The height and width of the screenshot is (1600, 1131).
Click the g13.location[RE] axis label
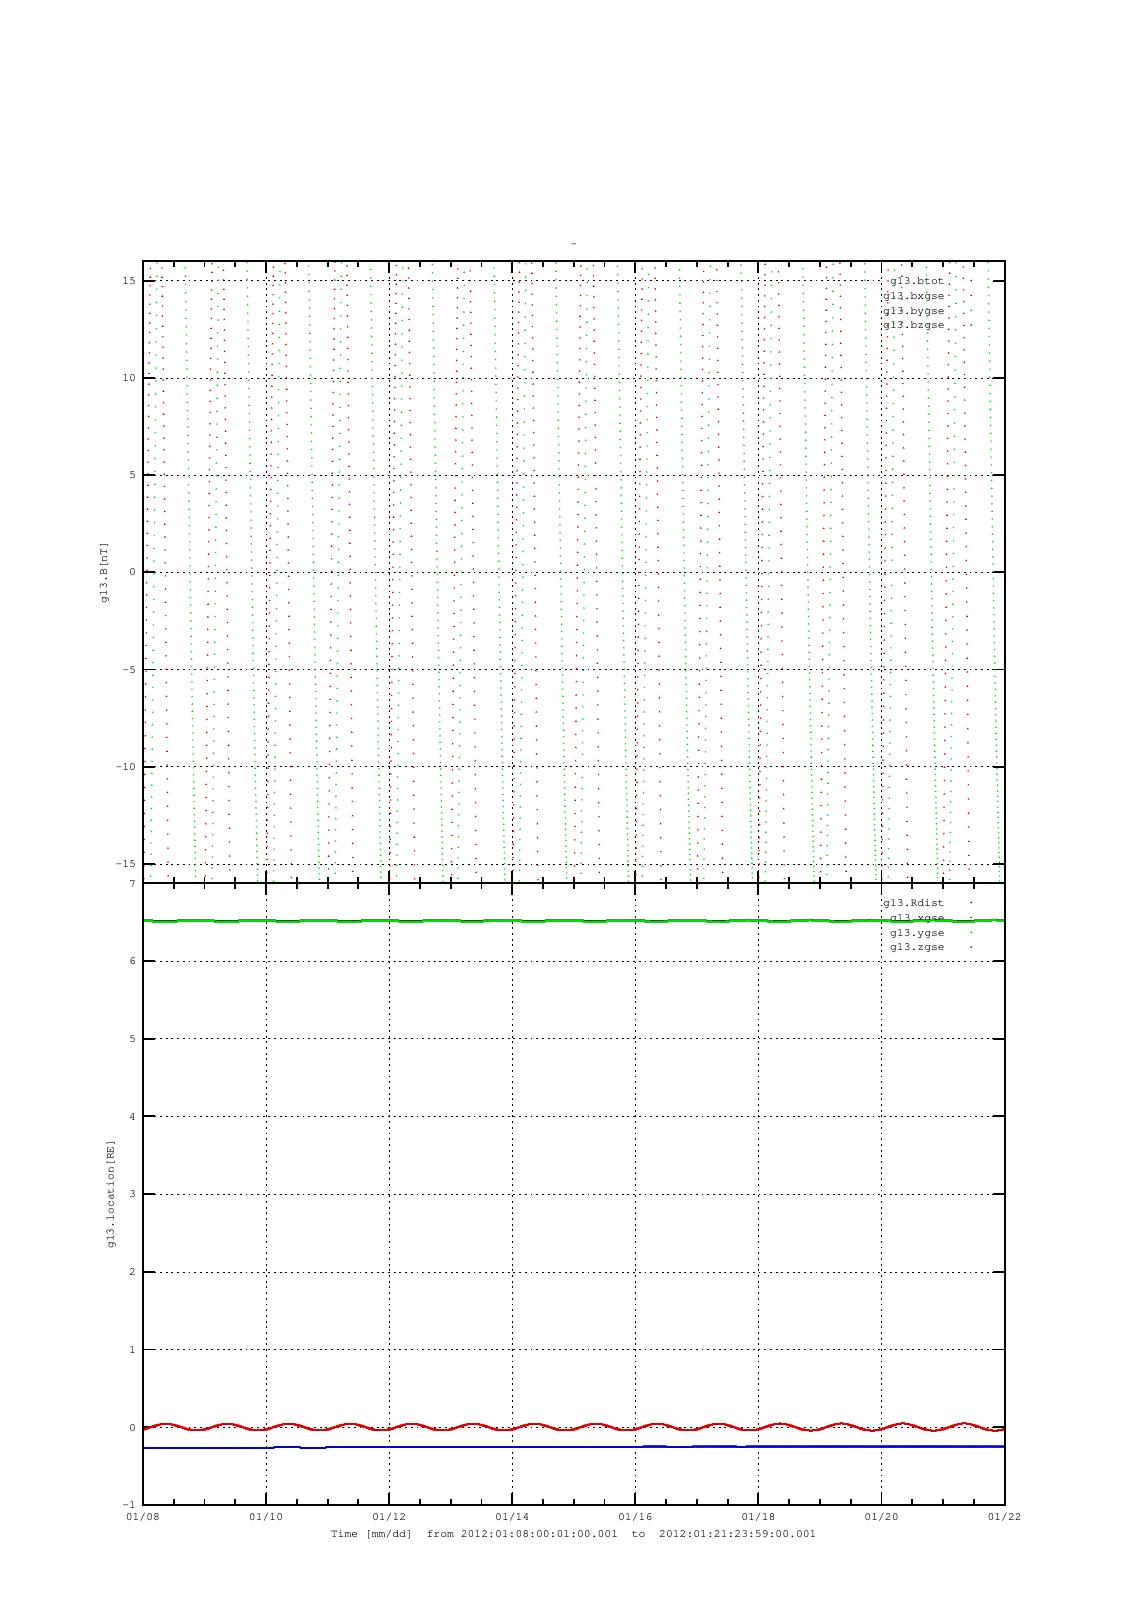tap(111, 1194)
